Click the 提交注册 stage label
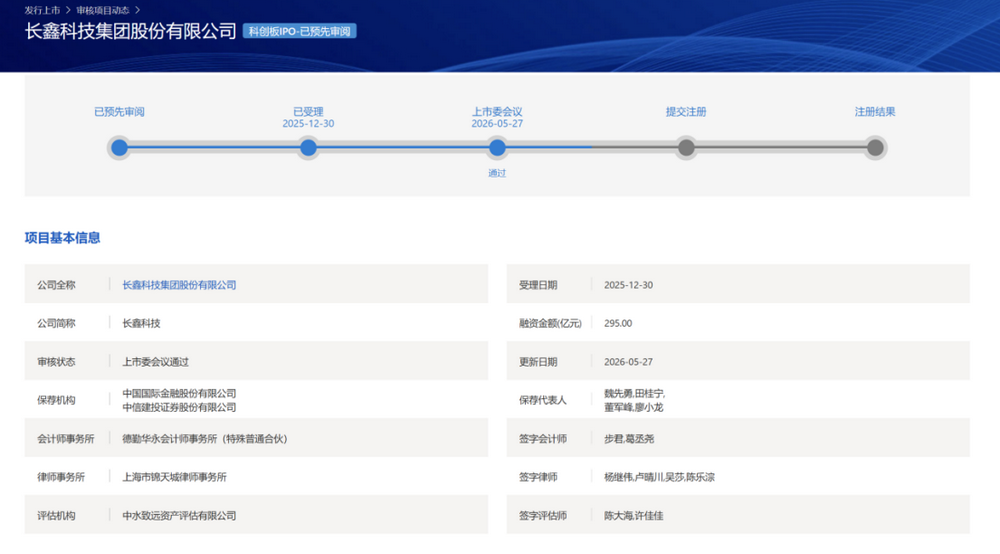This screenshot has width=1000, height=554. [x=686, y=112]
